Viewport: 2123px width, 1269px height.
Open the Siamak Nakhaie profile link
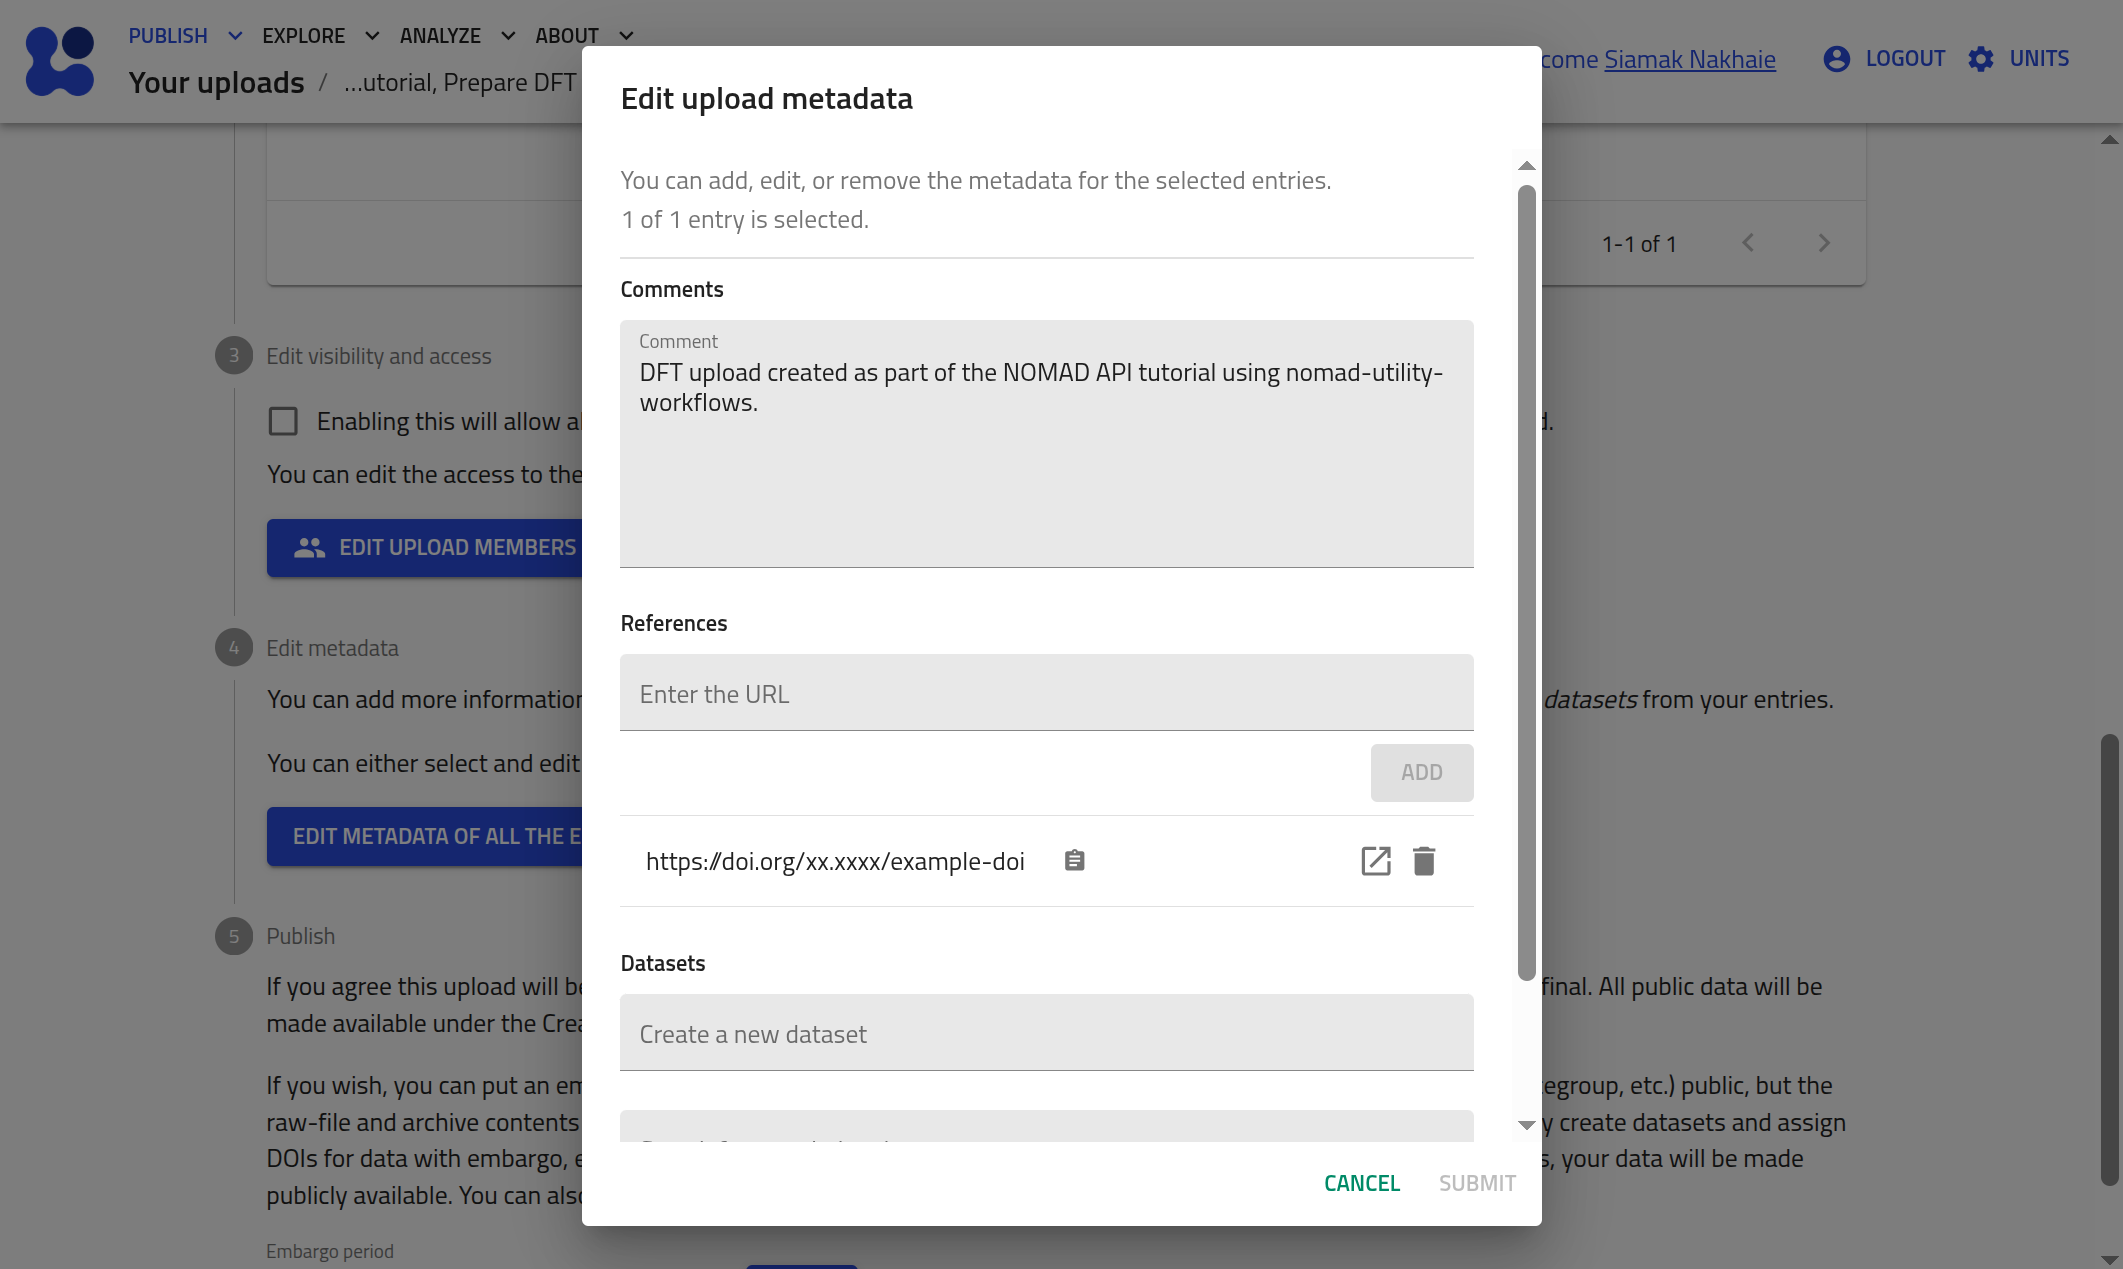tap(1690, 59)
